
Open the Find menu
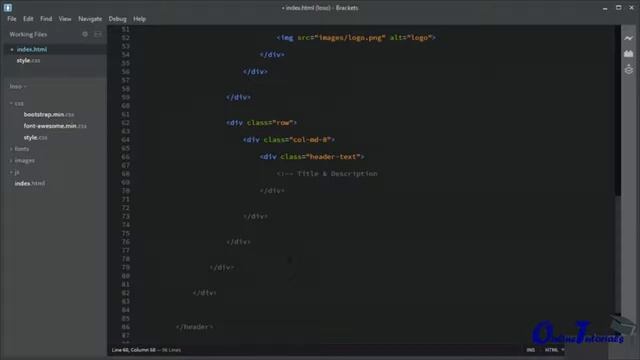[x=46, y=19]
